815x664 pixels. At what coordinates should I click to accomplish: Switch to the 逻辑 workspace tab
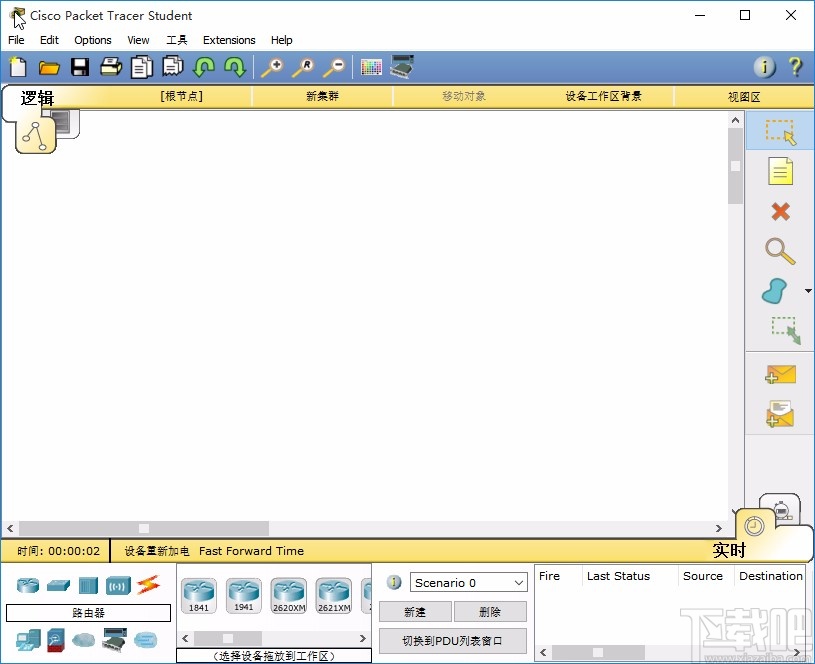click(x=37, y=97)
